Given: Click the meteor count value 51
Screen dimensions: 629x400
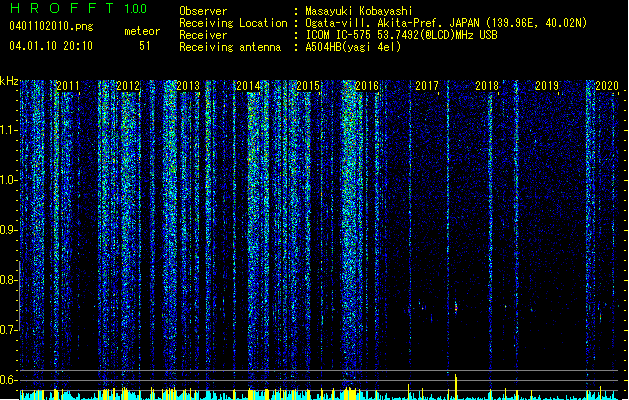Looking at the screenshot, I should tap(145, 46).
